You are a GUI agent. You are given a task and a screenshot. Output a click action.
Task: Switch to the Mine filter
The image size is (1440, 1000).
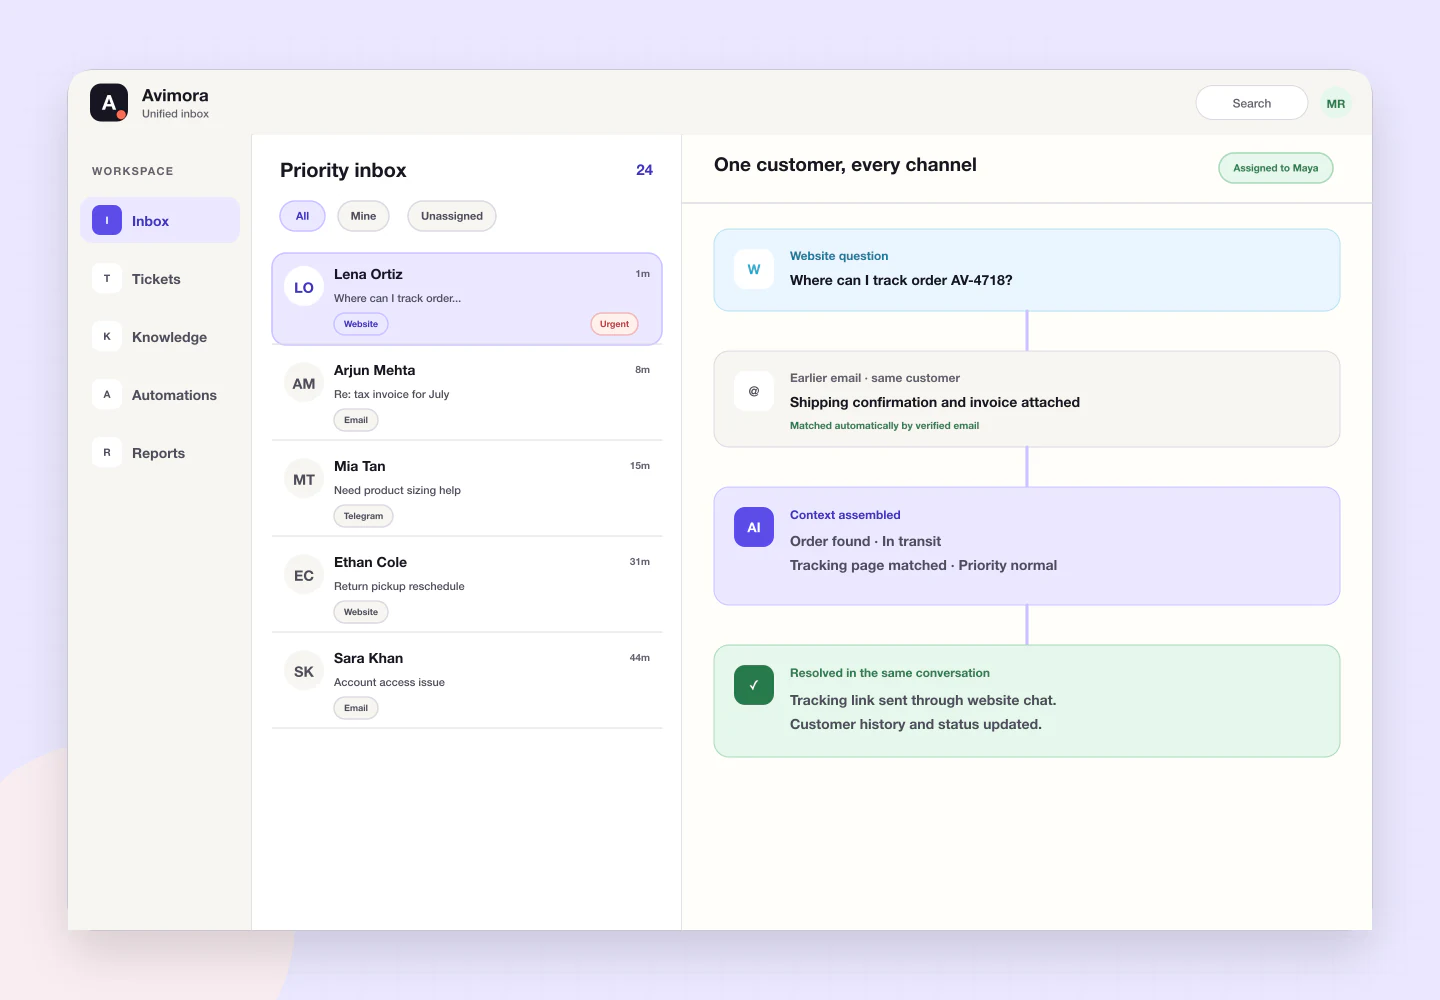click(363, 216)
